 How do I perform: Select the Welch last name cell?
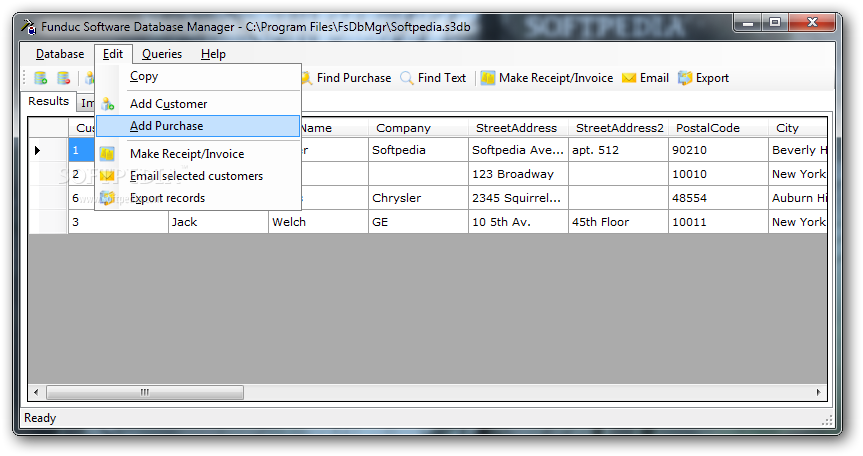(x=318, y=222)
